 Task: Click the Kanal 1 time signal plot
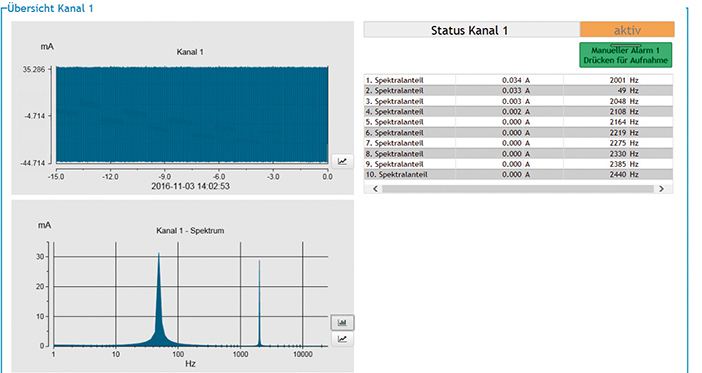pos(192,115)
